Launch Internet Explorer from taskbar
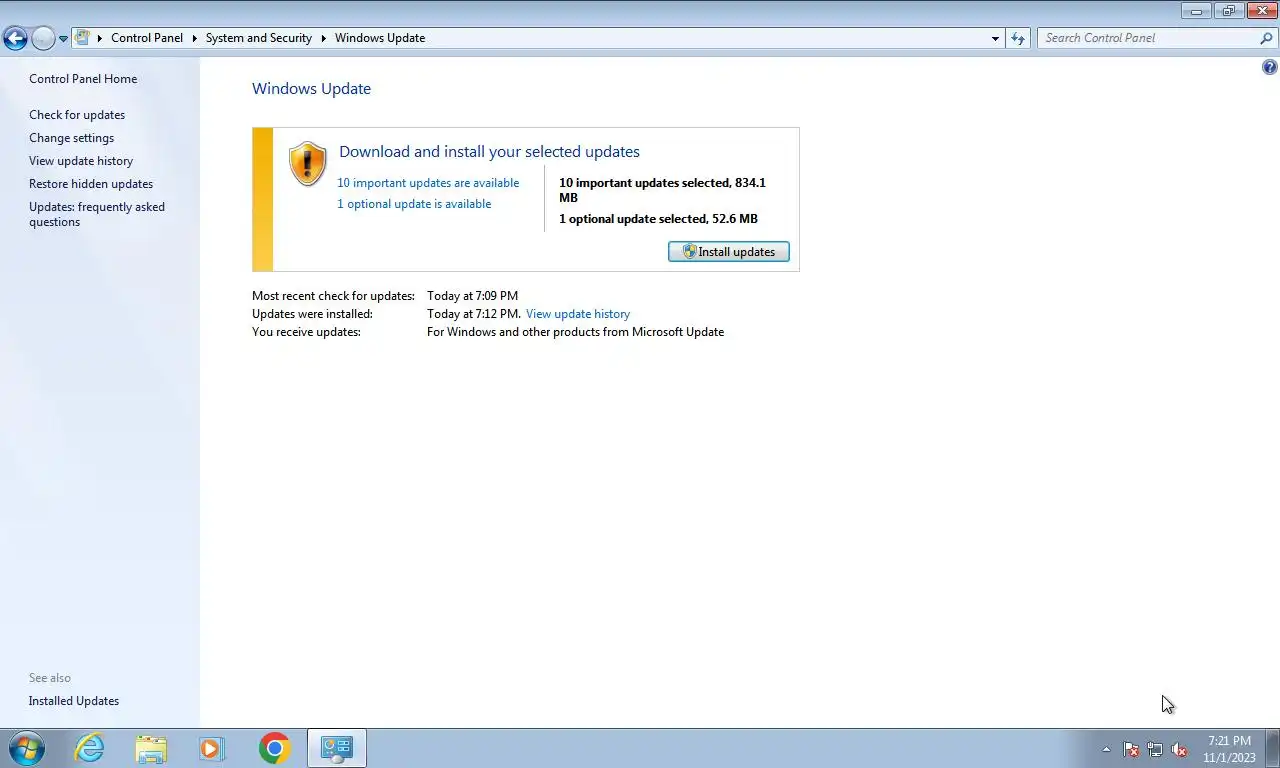 (x=90, y=748)
